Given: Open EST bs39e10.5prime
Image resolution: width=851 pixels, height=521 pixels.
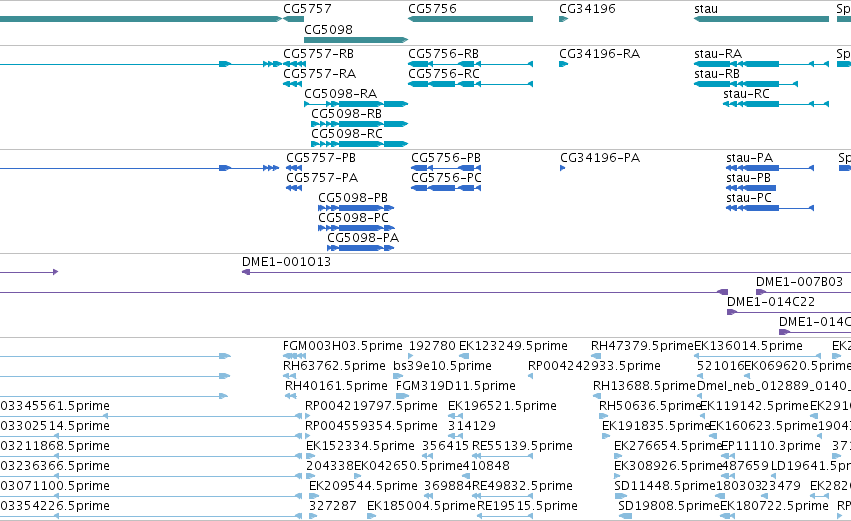Looking at the screenshot, I should point(442,366).
